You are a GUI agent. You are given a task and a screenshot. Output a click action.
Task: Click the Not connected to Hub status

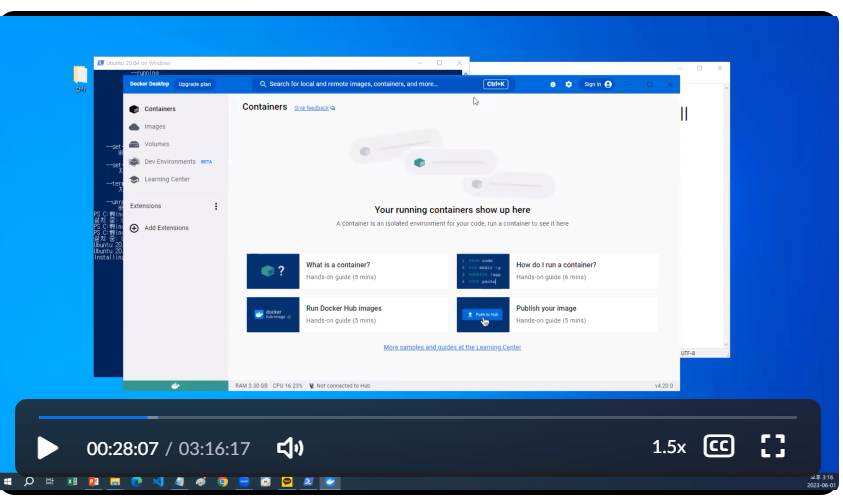pos(341,387)
